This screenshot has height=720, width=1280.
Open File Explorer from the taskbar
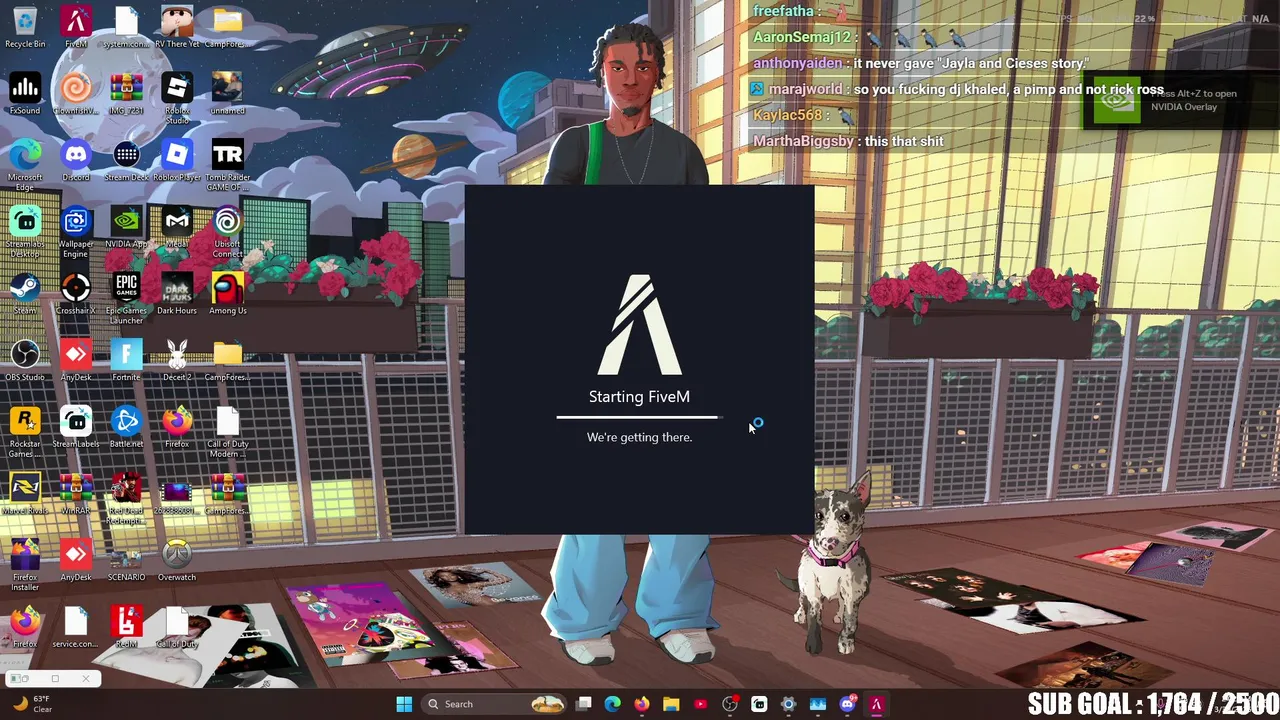click(671, 704)
